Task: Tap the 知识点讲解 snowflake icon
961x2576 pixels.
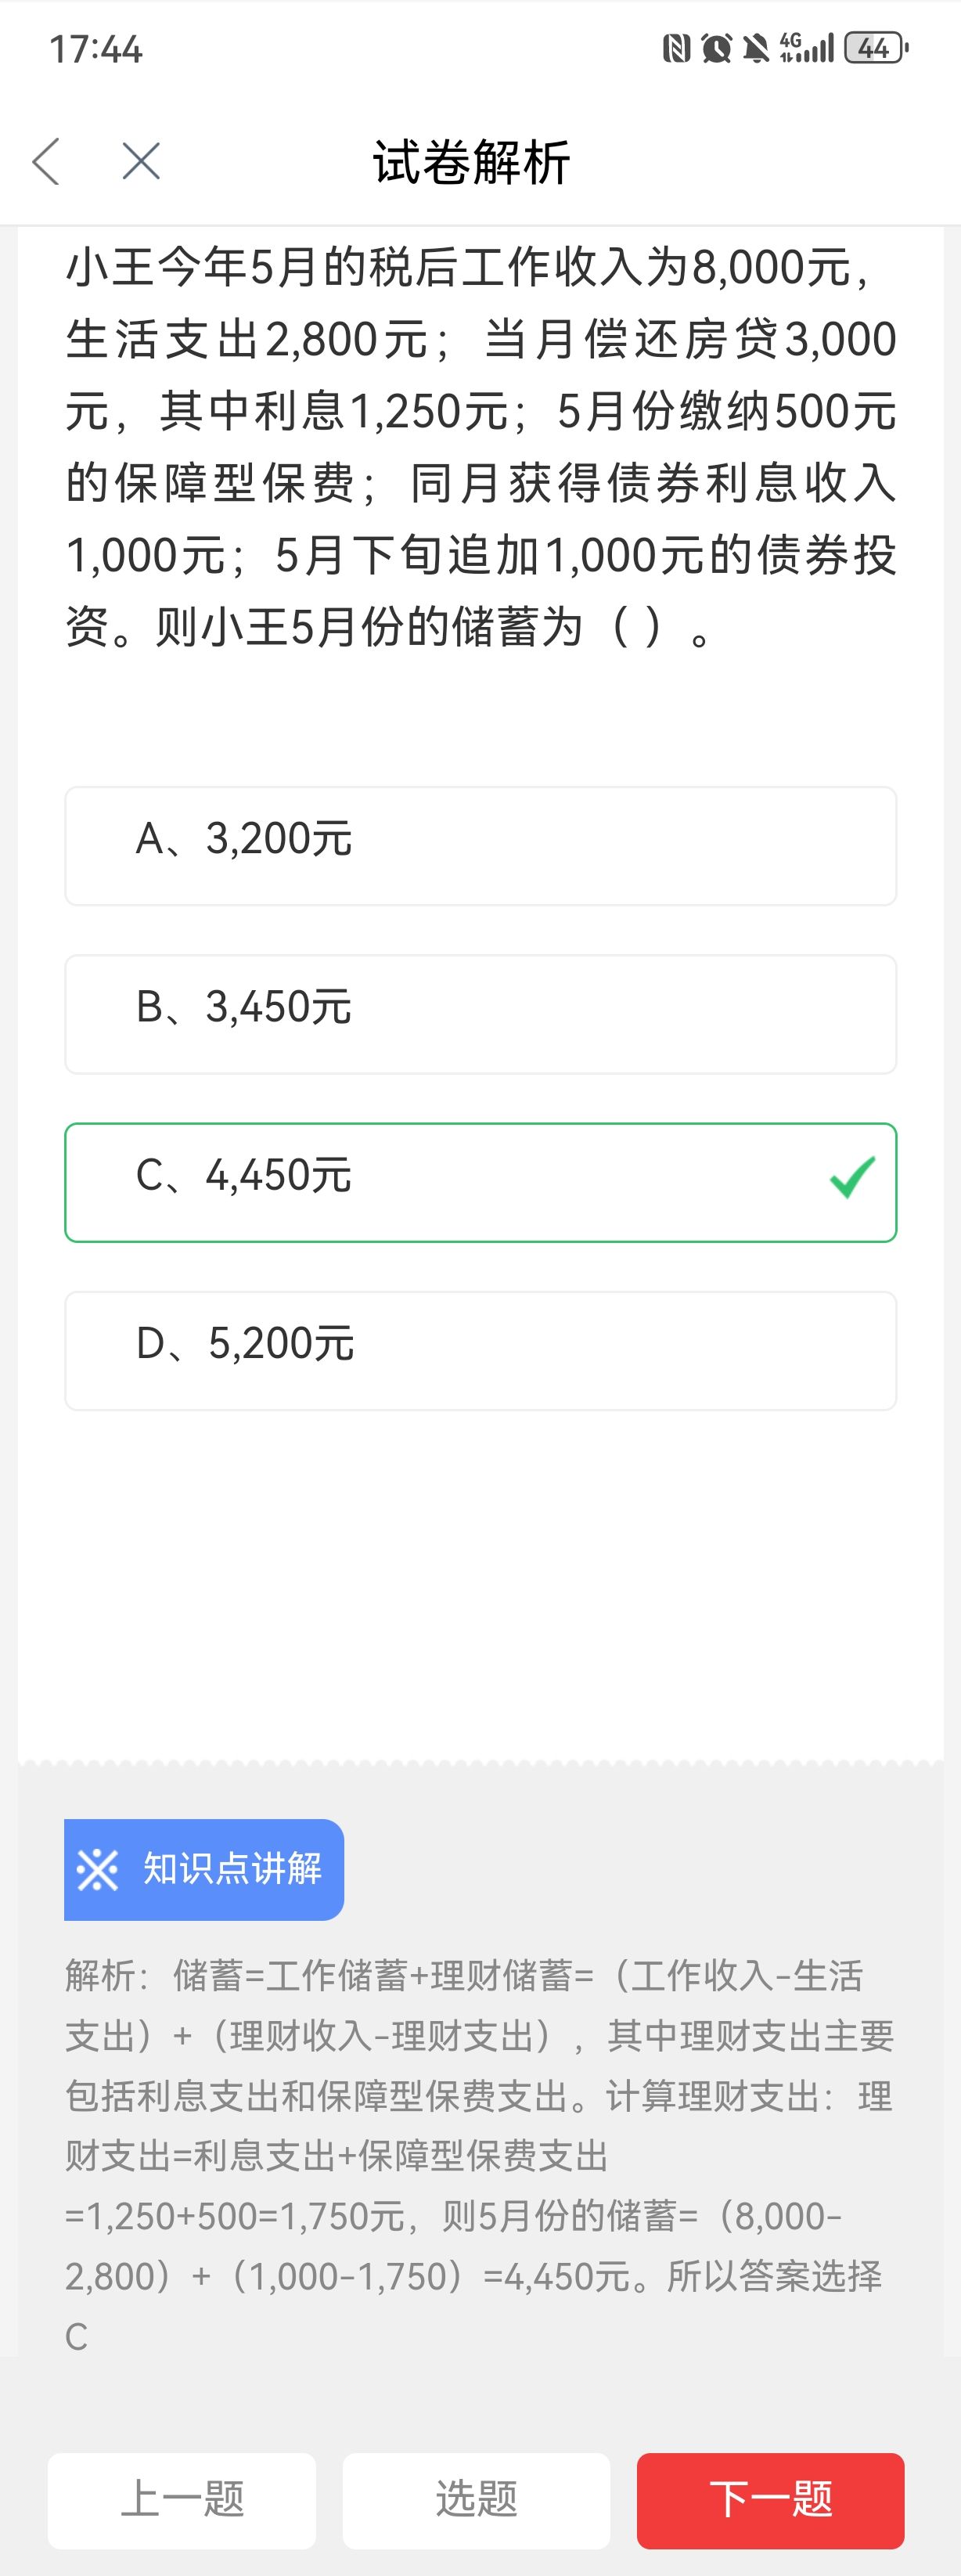Action: point(98,1869)
